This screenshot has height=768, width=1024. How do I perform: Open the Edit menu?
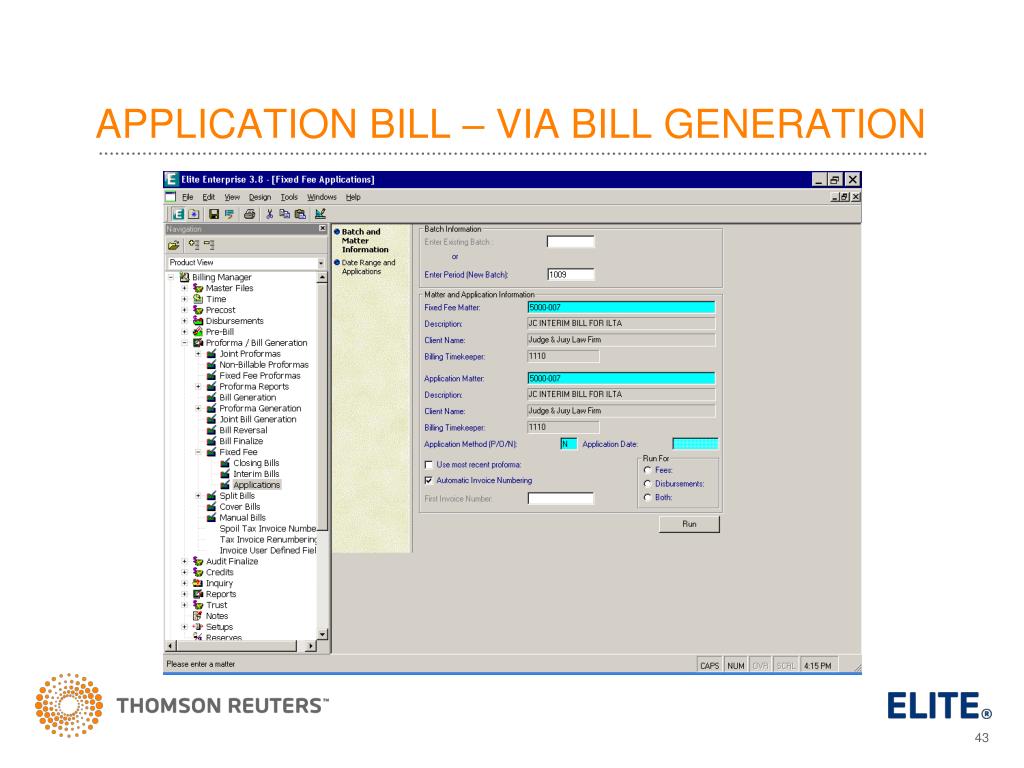tap(208, 197)
